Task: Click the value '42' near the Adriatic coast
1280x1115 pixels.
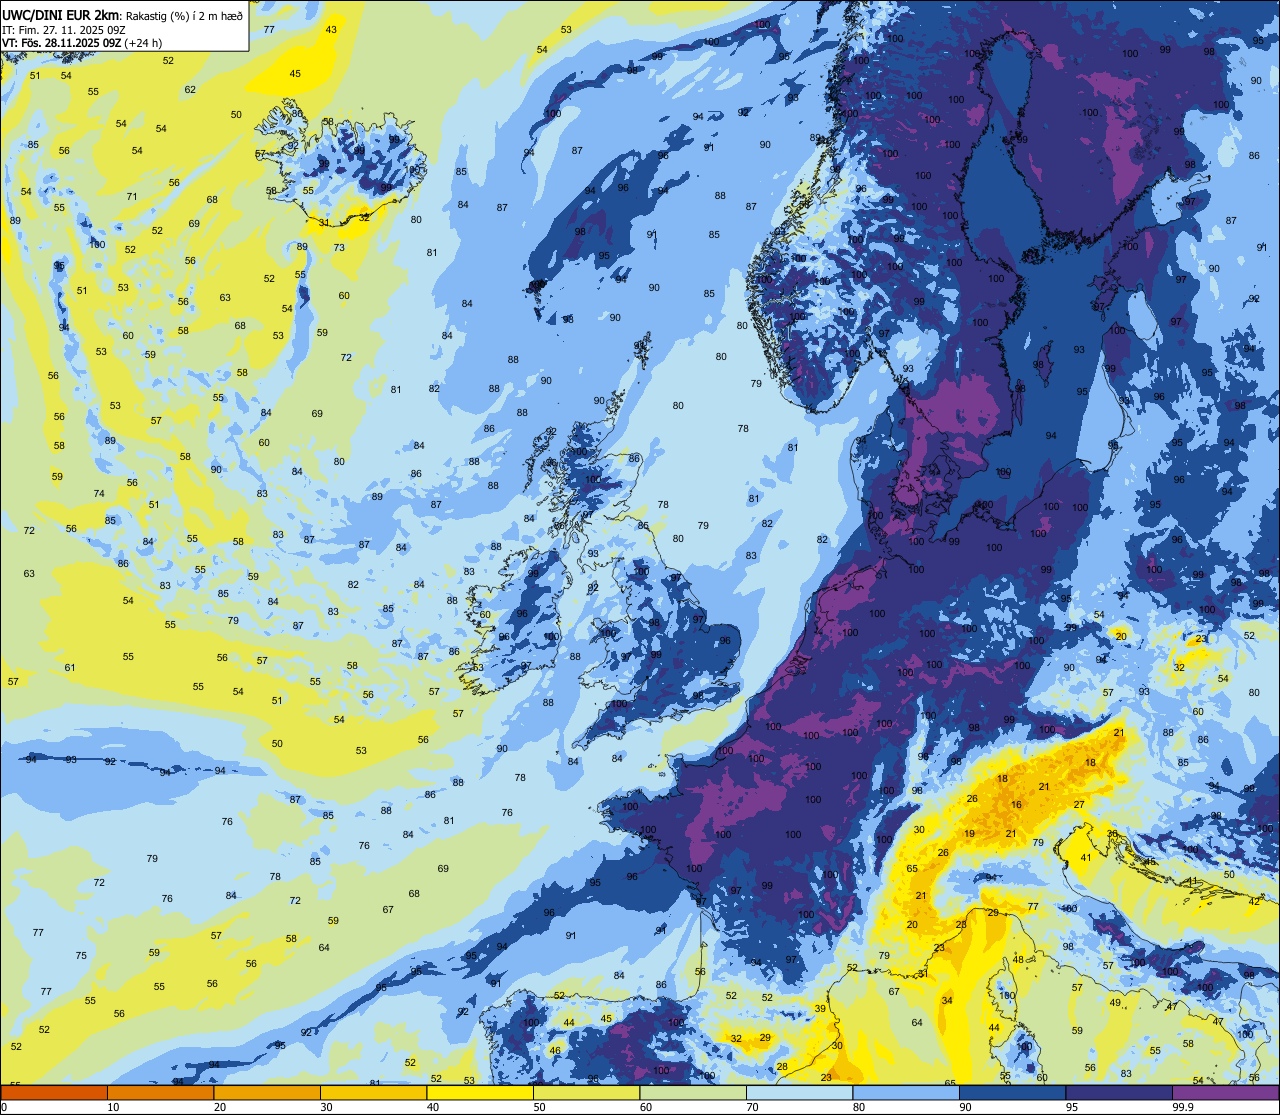Action: click(1254, 902)
